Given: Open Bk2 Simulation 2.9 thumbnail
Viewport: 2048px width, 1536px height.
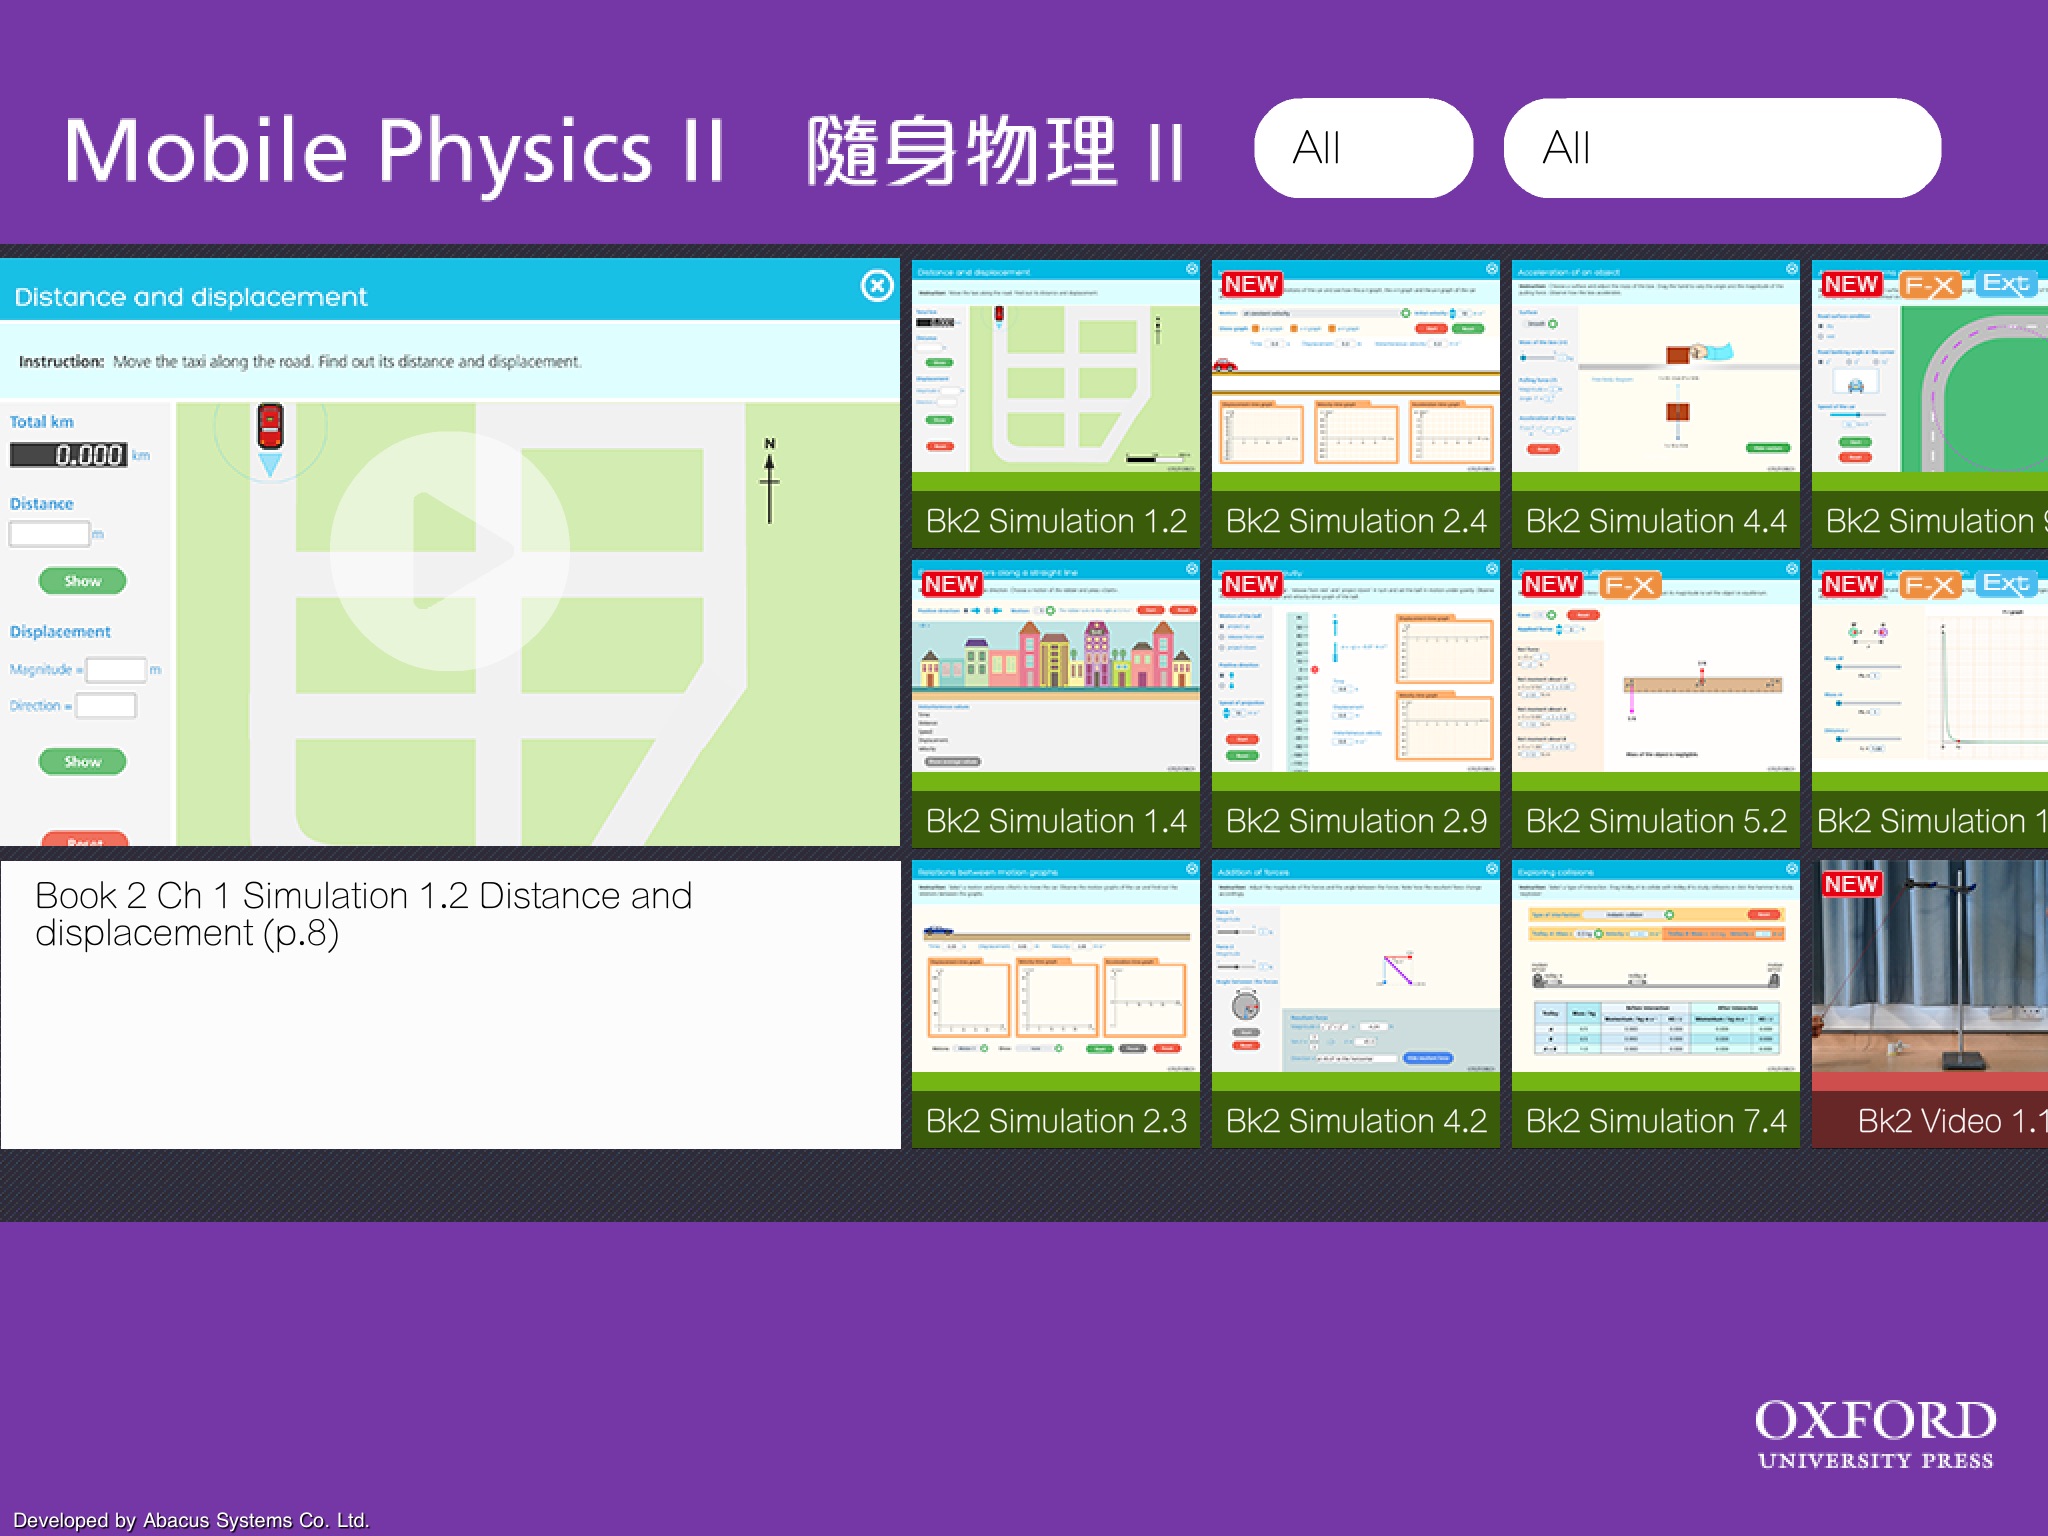Looking at the screenshot, I should click(1355, 703).
